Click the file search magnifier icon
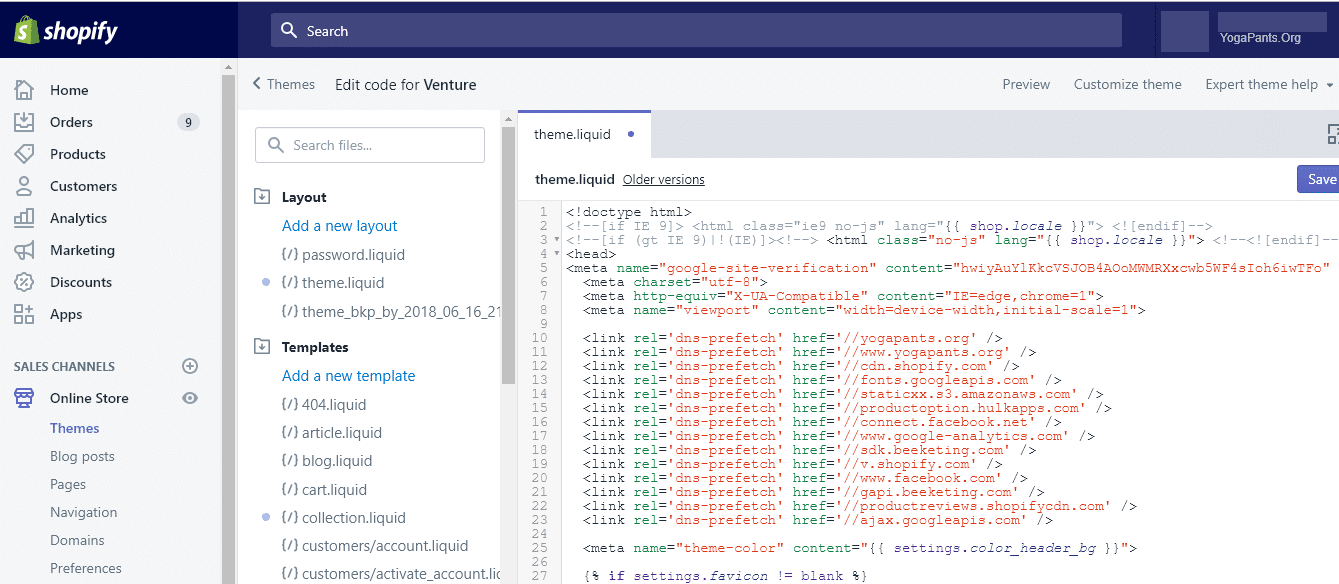 (x=275, y=145)
